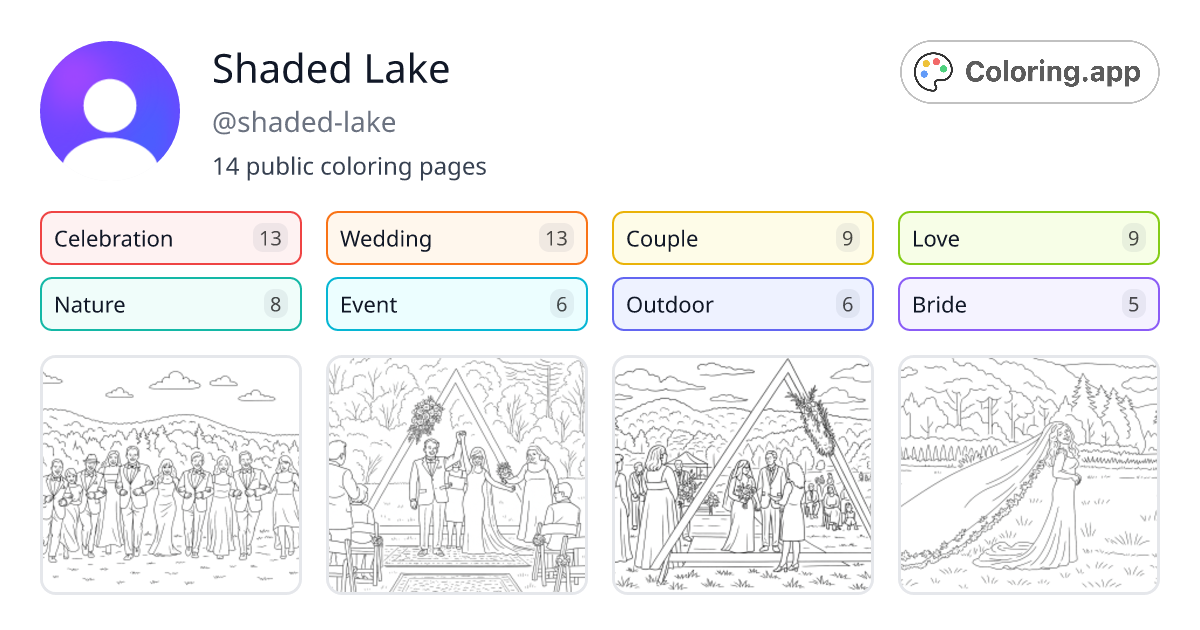1200x630 pixels.
Task: Open the @shaded-lake profile handle link
Action: [304, 122]
